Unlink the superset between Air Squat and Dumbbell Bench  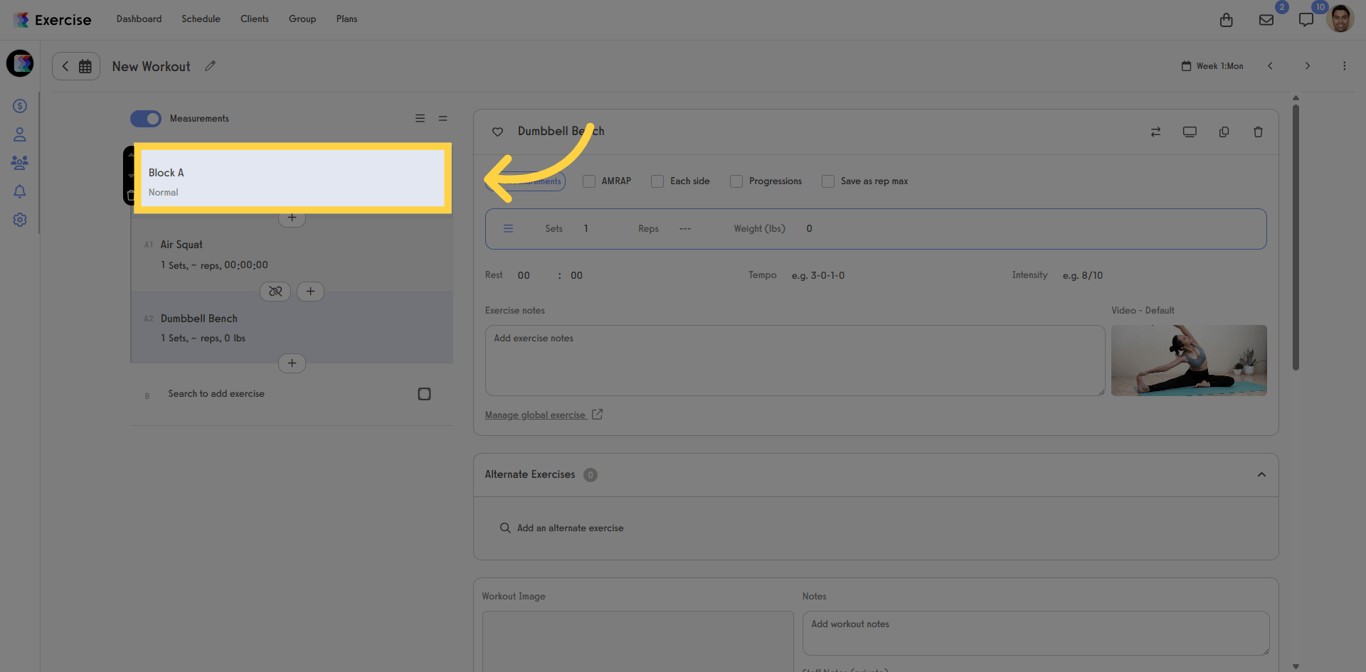275,291
